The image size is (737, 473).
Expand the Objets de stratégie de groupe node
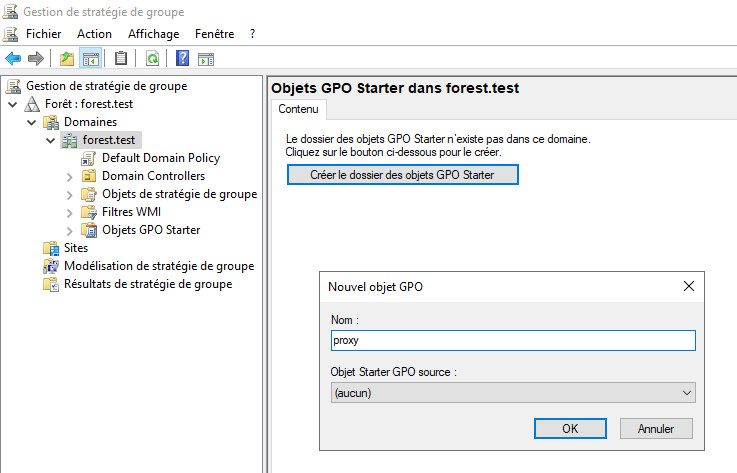tap(70, 194)
